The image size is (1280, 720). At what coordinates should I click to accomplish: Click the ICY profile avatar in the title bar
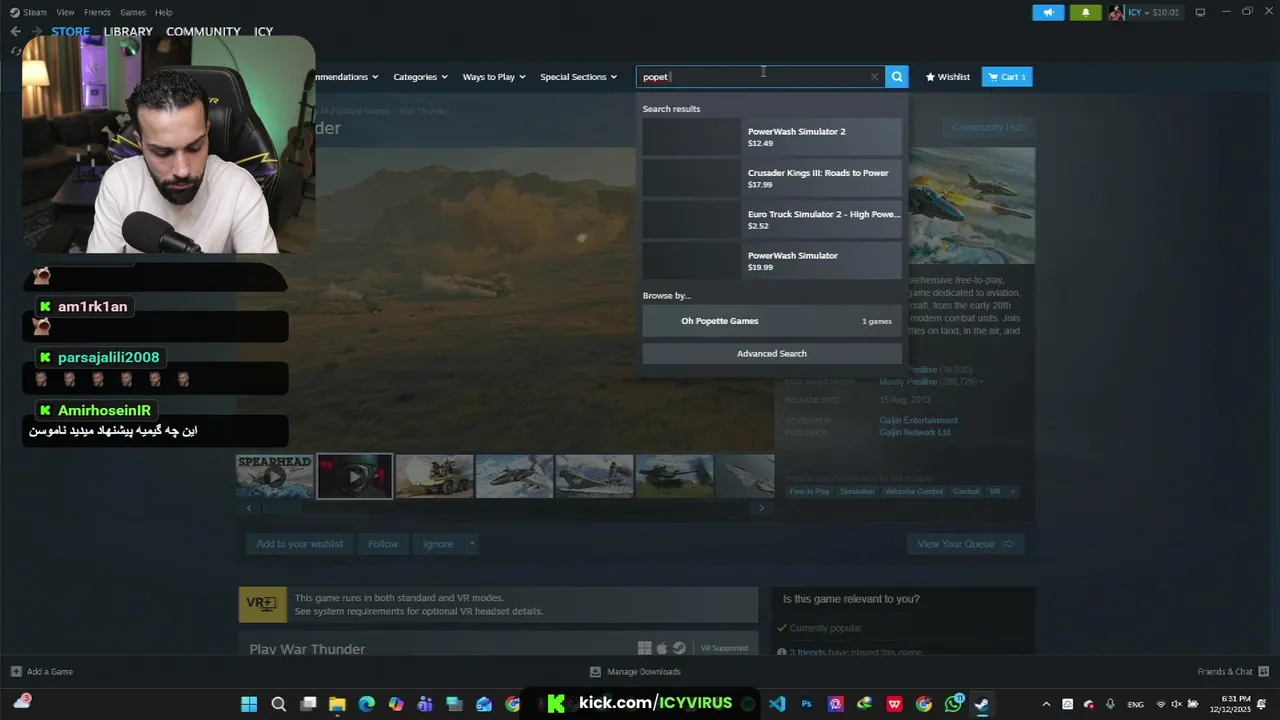tap(1116, 13)
